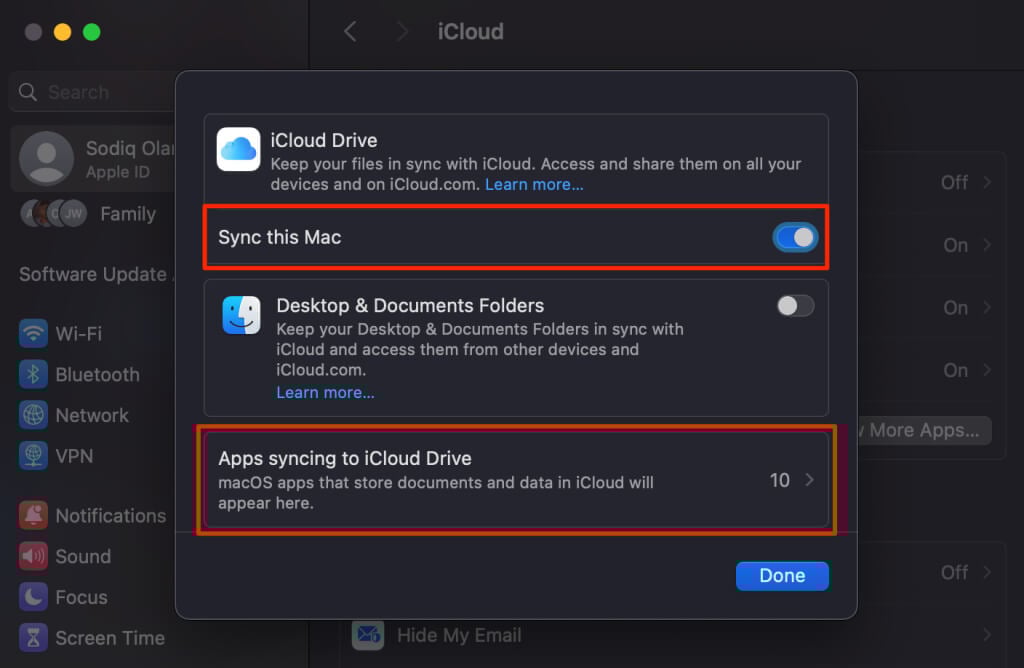The image size is (1024, 668).
Task: Go back using the left arrow
Action: click(x=351, y=31)
